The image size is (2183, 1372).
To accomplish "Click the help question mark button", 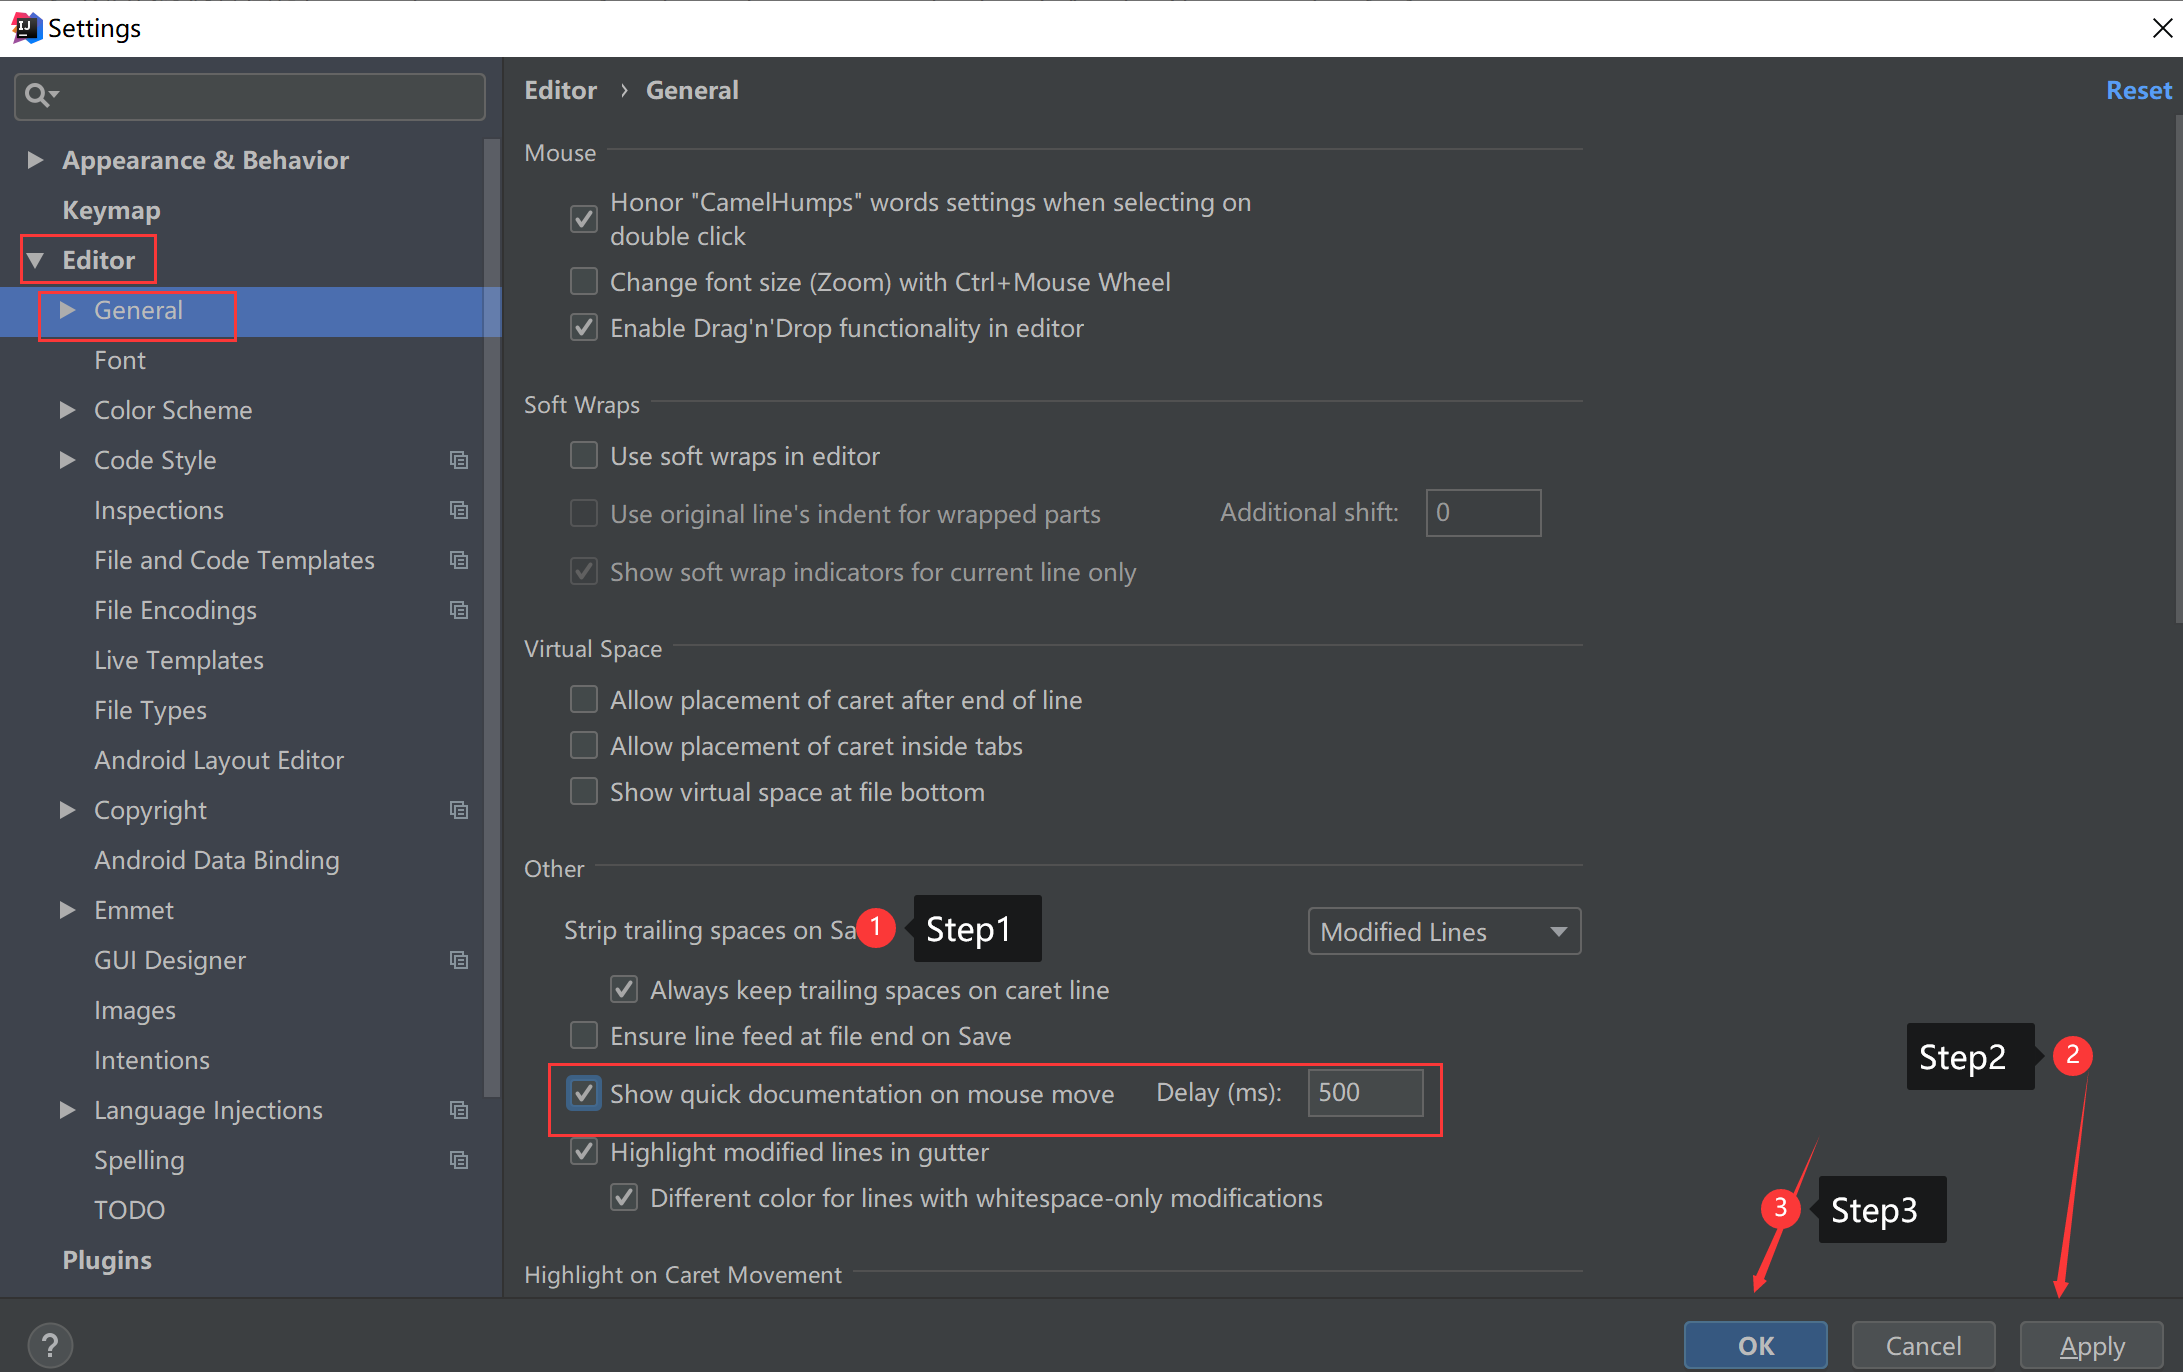I will 50,1345.
